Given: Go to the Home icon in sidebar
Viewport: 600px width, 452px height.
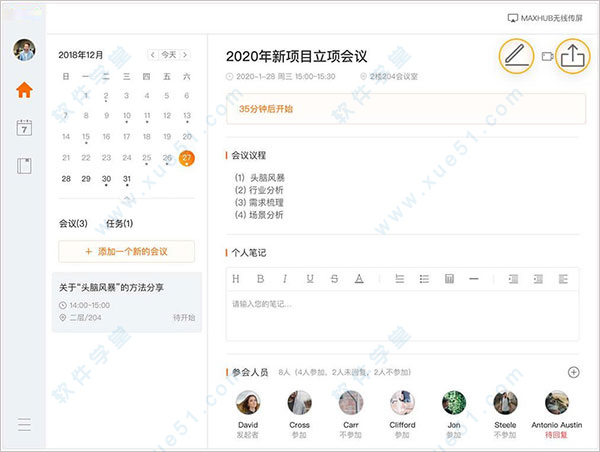Looking at the screenshot, I should click(x=24, y=90).
